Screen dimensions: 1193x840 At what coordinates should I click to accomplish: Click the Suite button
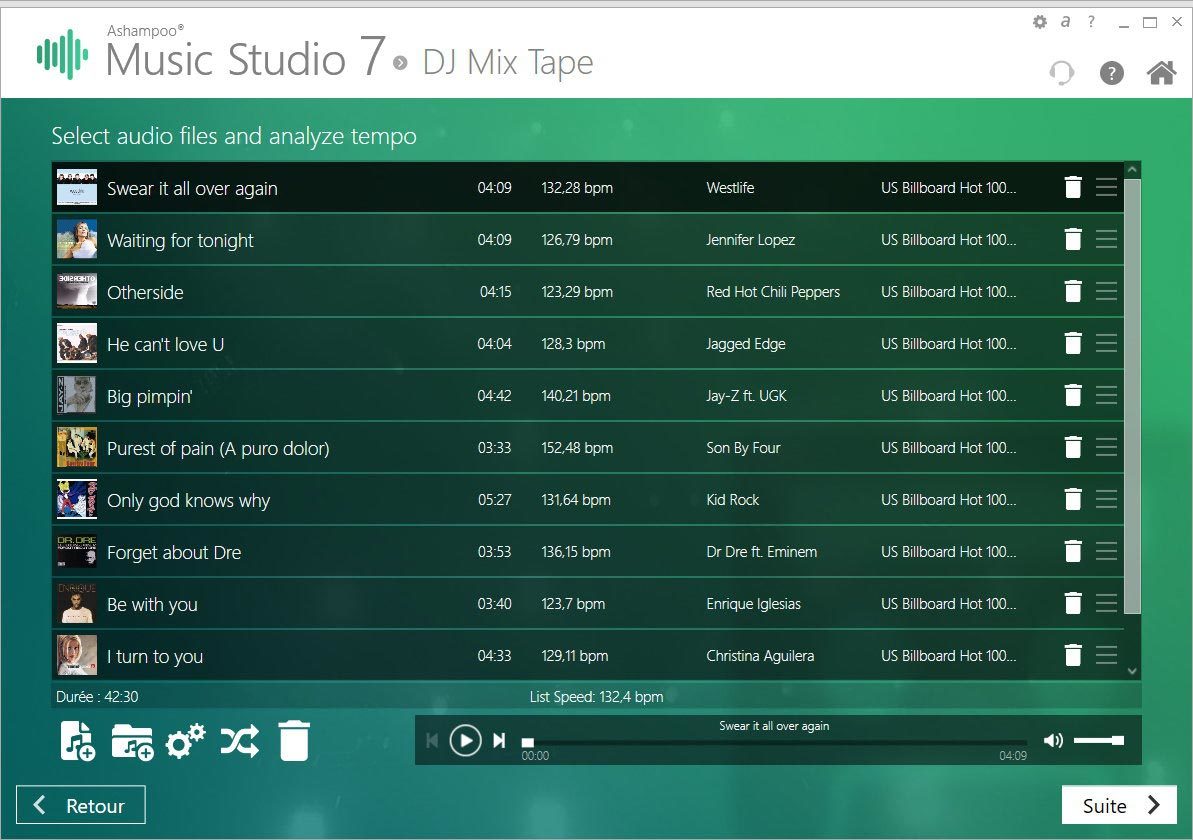[x=1119, y=805]
